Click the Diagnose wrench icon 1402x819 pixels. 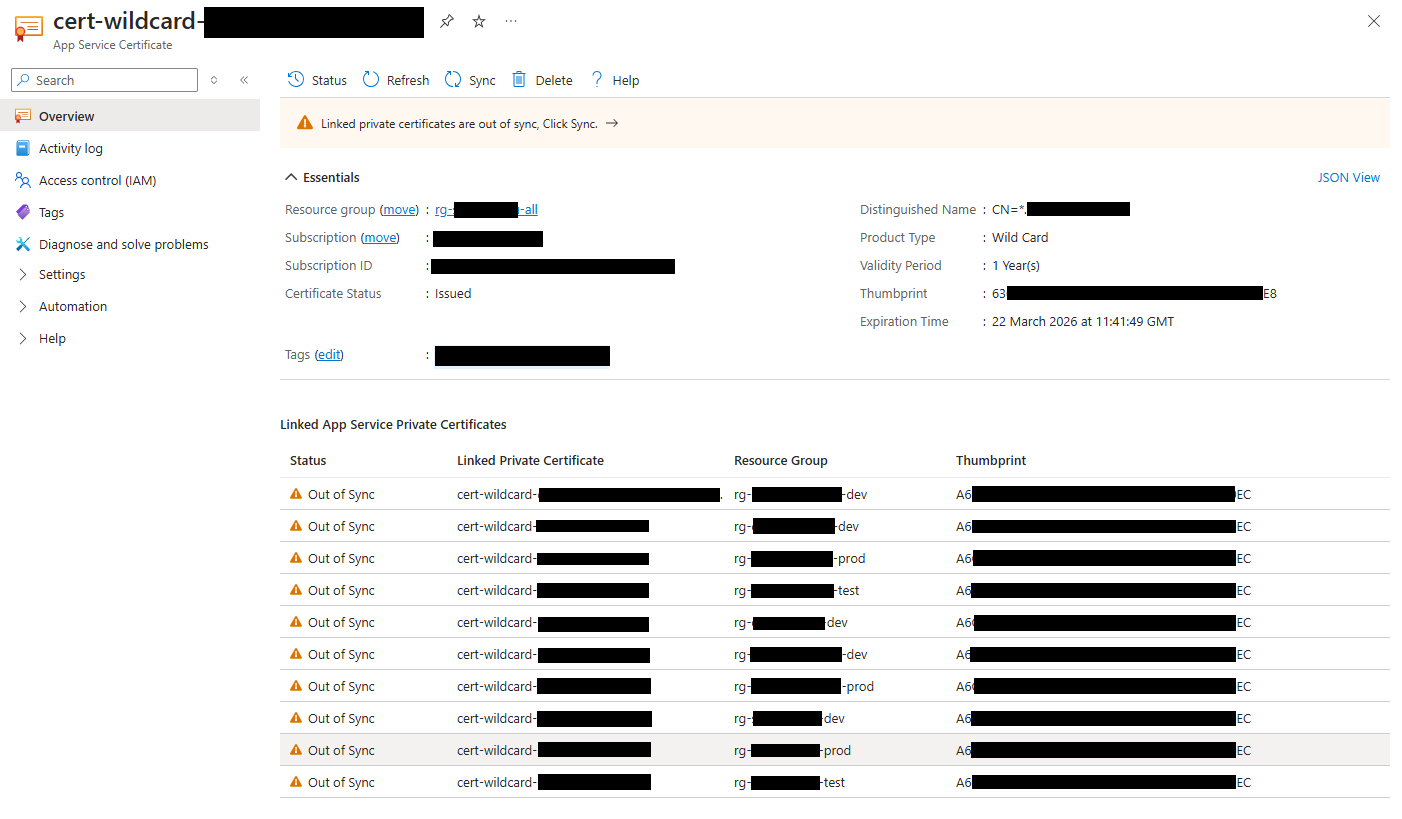coord(23,244)
